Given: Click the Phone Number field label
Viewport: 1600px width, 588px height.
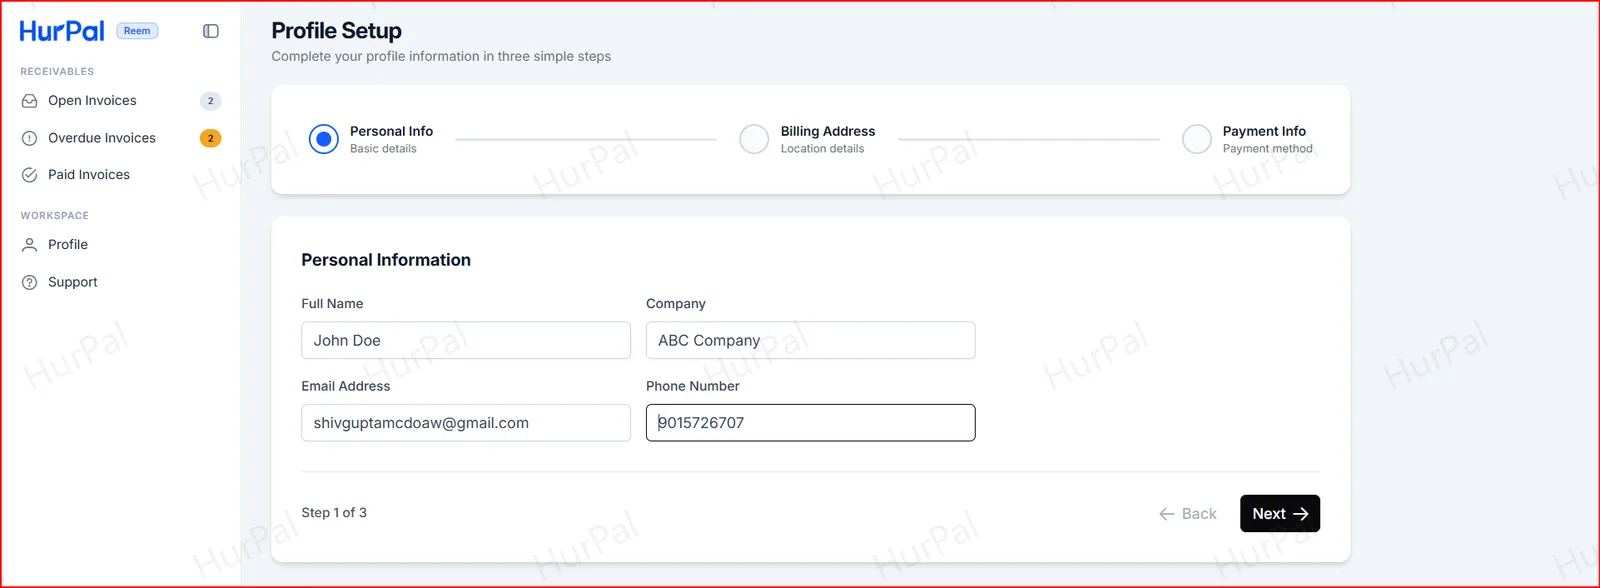Looking at the screenshot, I should [693, 386].
